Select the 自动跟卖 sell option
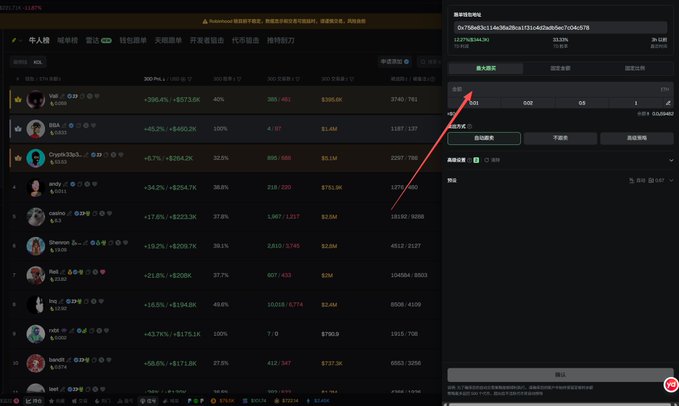 coord(484,138)
